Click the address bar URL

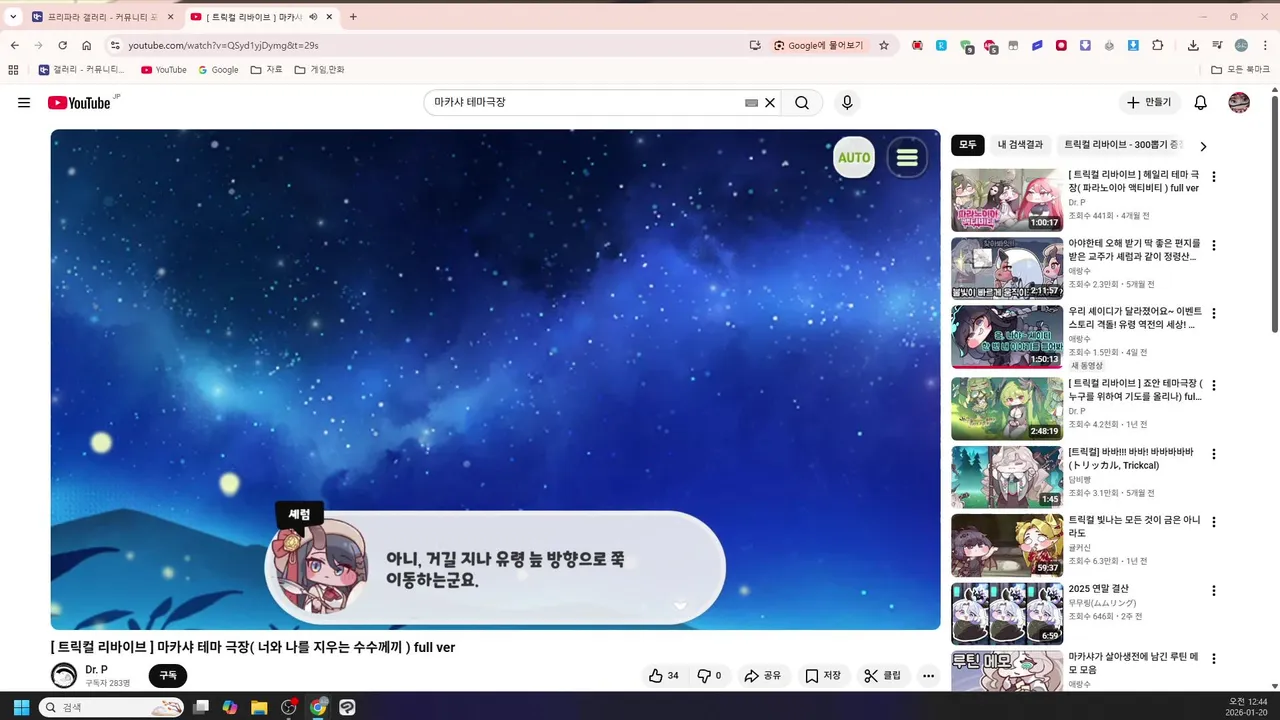[x=223, y=45]
